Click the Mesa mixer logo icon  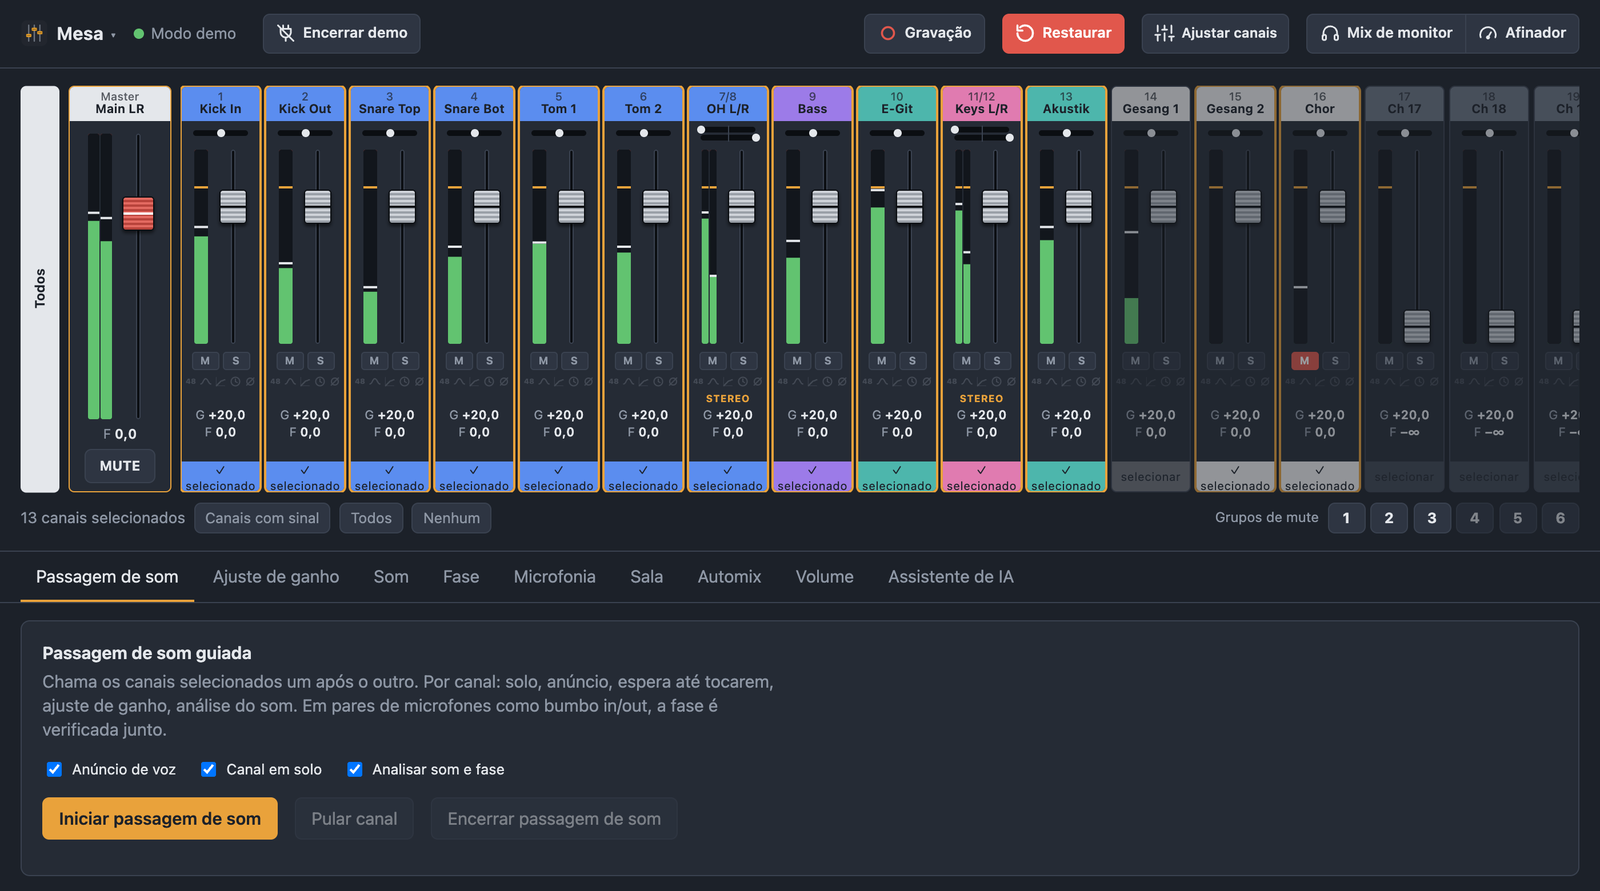click(34, 33)
